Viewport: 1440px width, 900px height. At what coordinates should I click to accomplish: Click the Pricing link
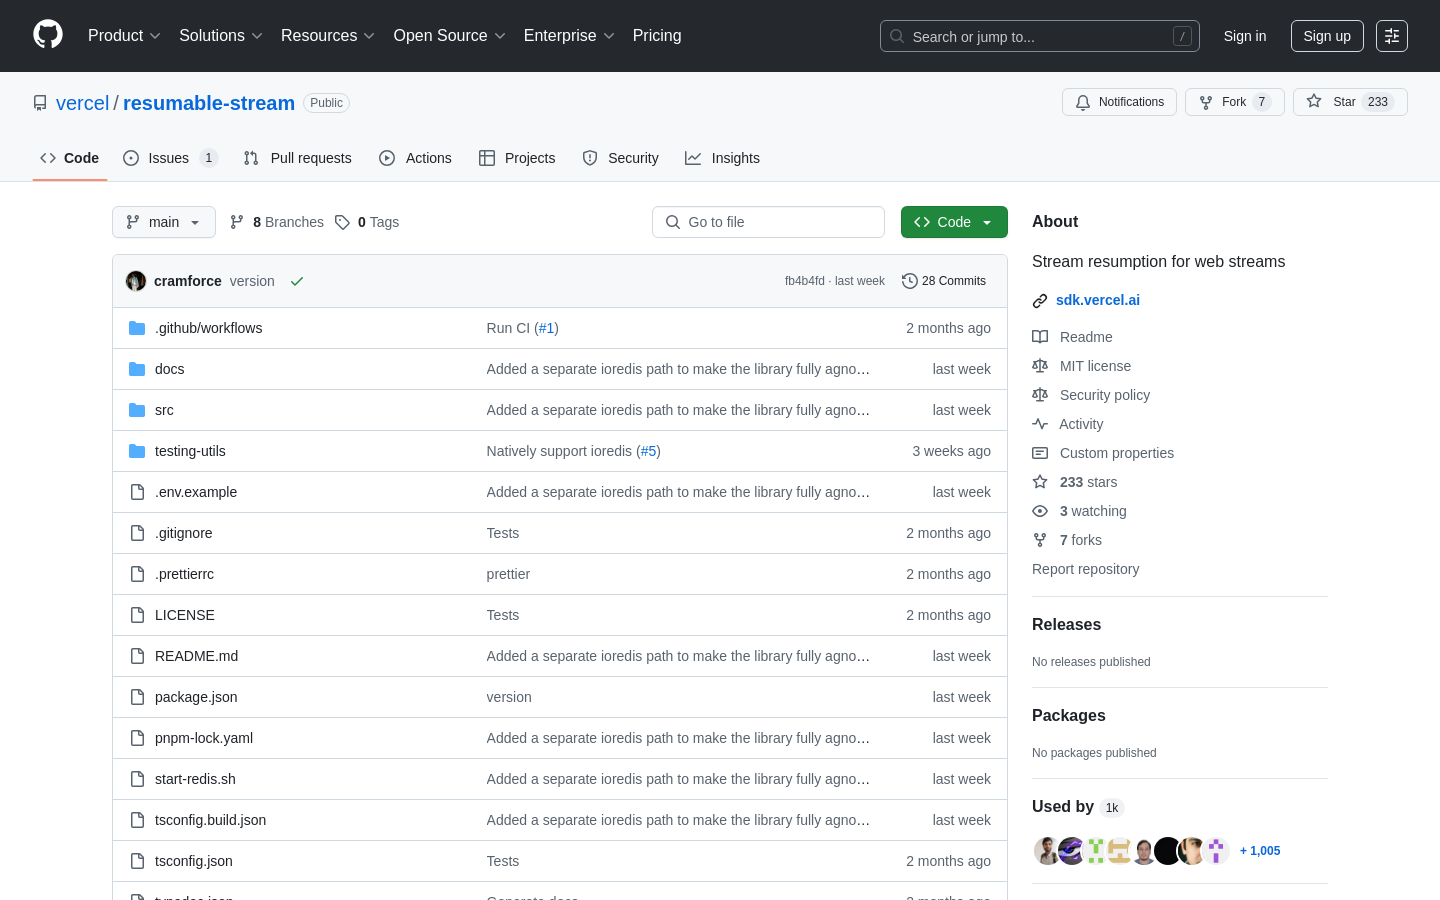(x=657, y=36)
